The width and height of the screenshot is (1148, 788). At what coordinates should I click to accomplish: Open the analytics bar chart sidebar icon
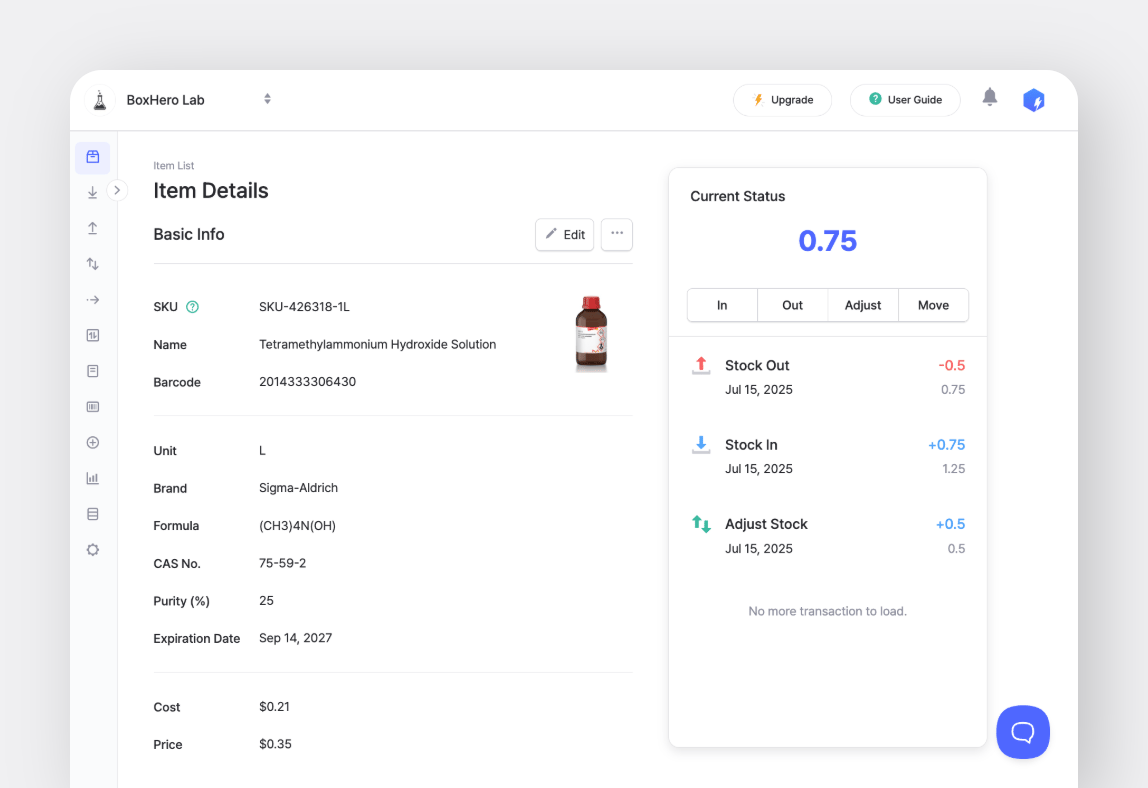tap(92, 477)
